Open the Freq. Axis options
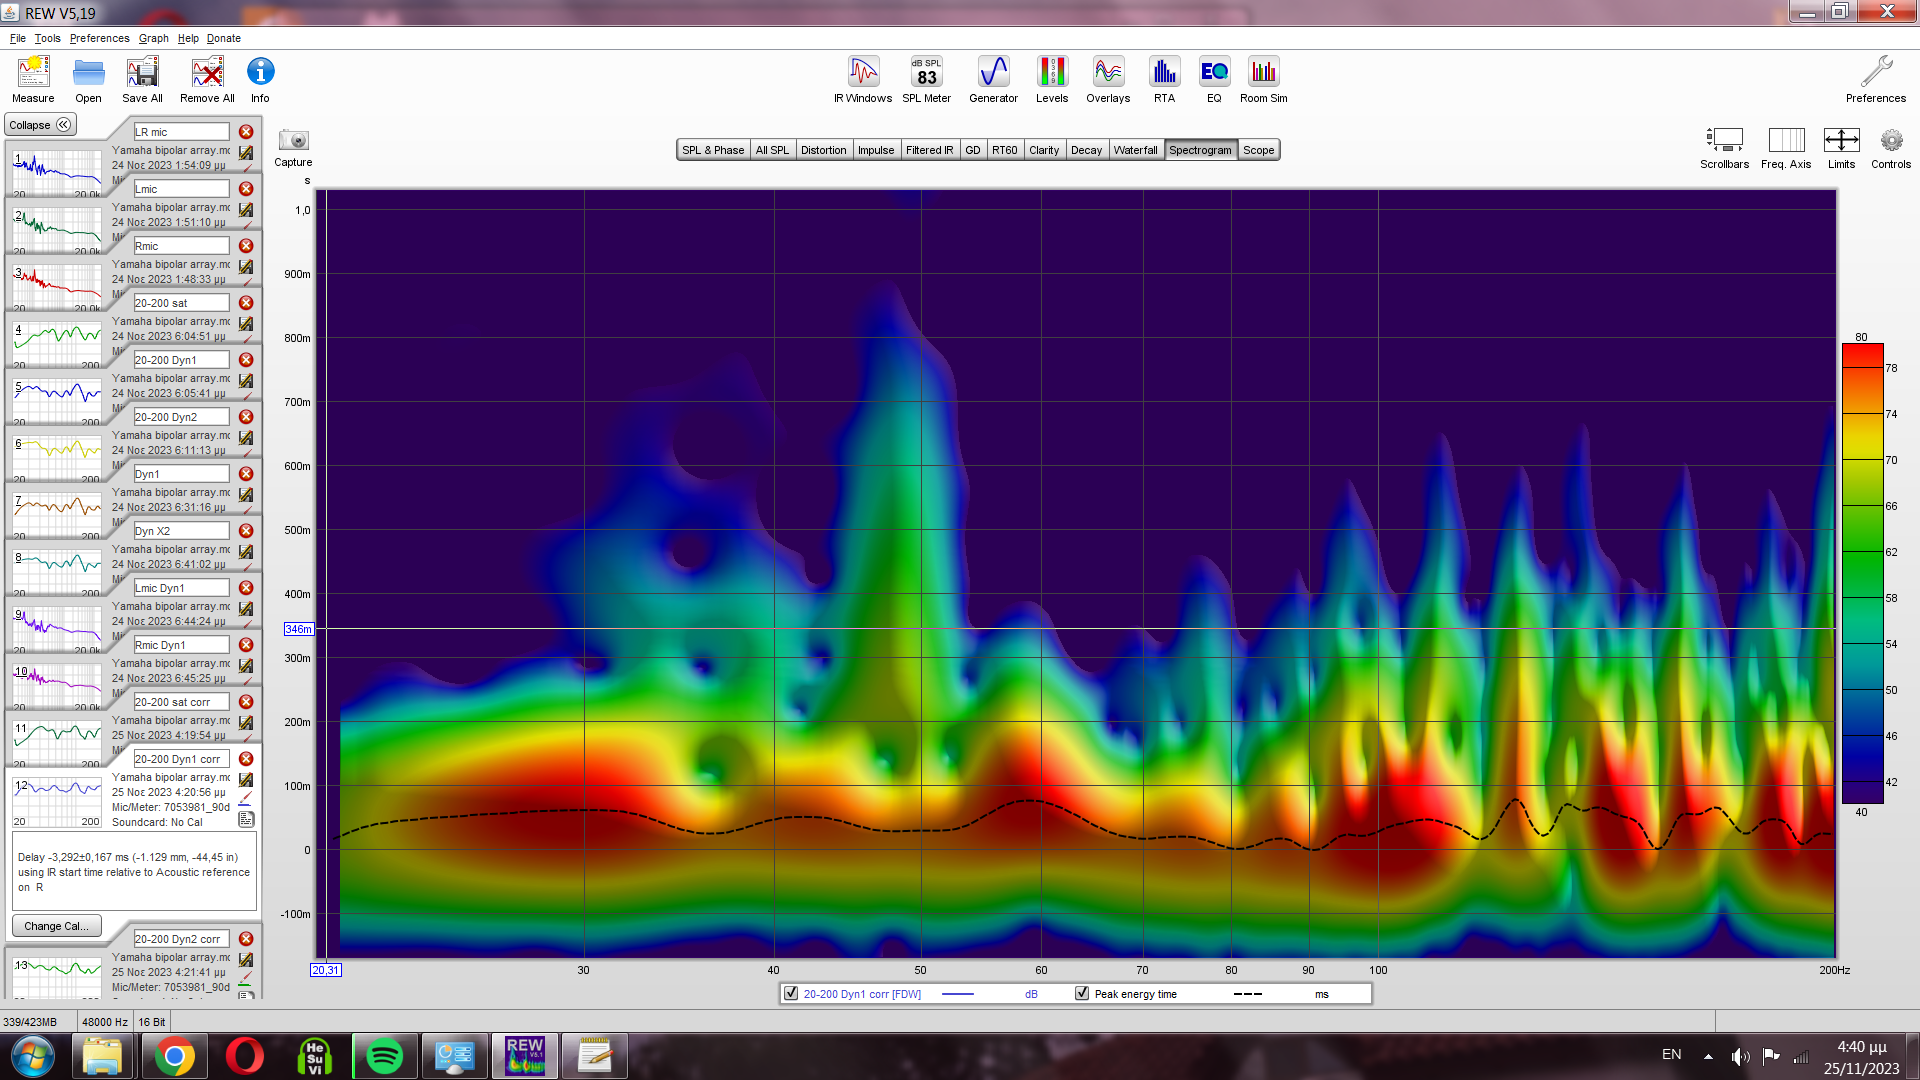This screenshot has height=1080, width=1920. [1786, 141]
